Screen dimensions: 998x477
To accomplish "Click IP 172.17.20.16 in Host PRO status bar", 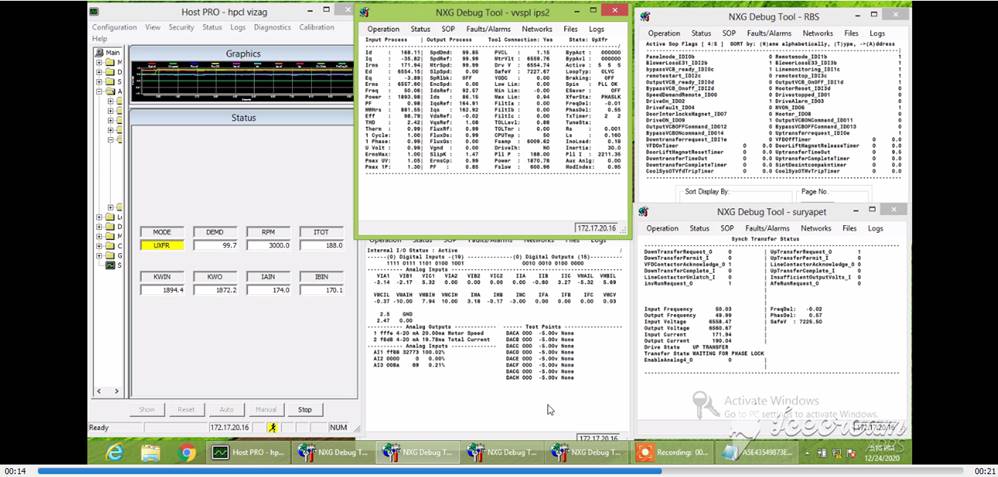I will [x=230, y=427].
